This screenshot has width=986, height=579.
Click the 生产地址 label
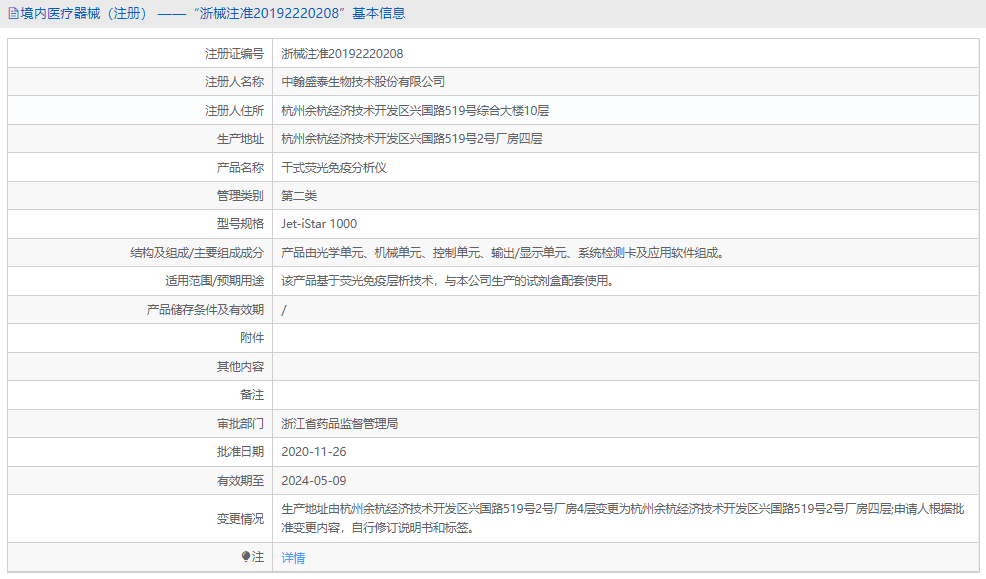click(x=240, y=138)
